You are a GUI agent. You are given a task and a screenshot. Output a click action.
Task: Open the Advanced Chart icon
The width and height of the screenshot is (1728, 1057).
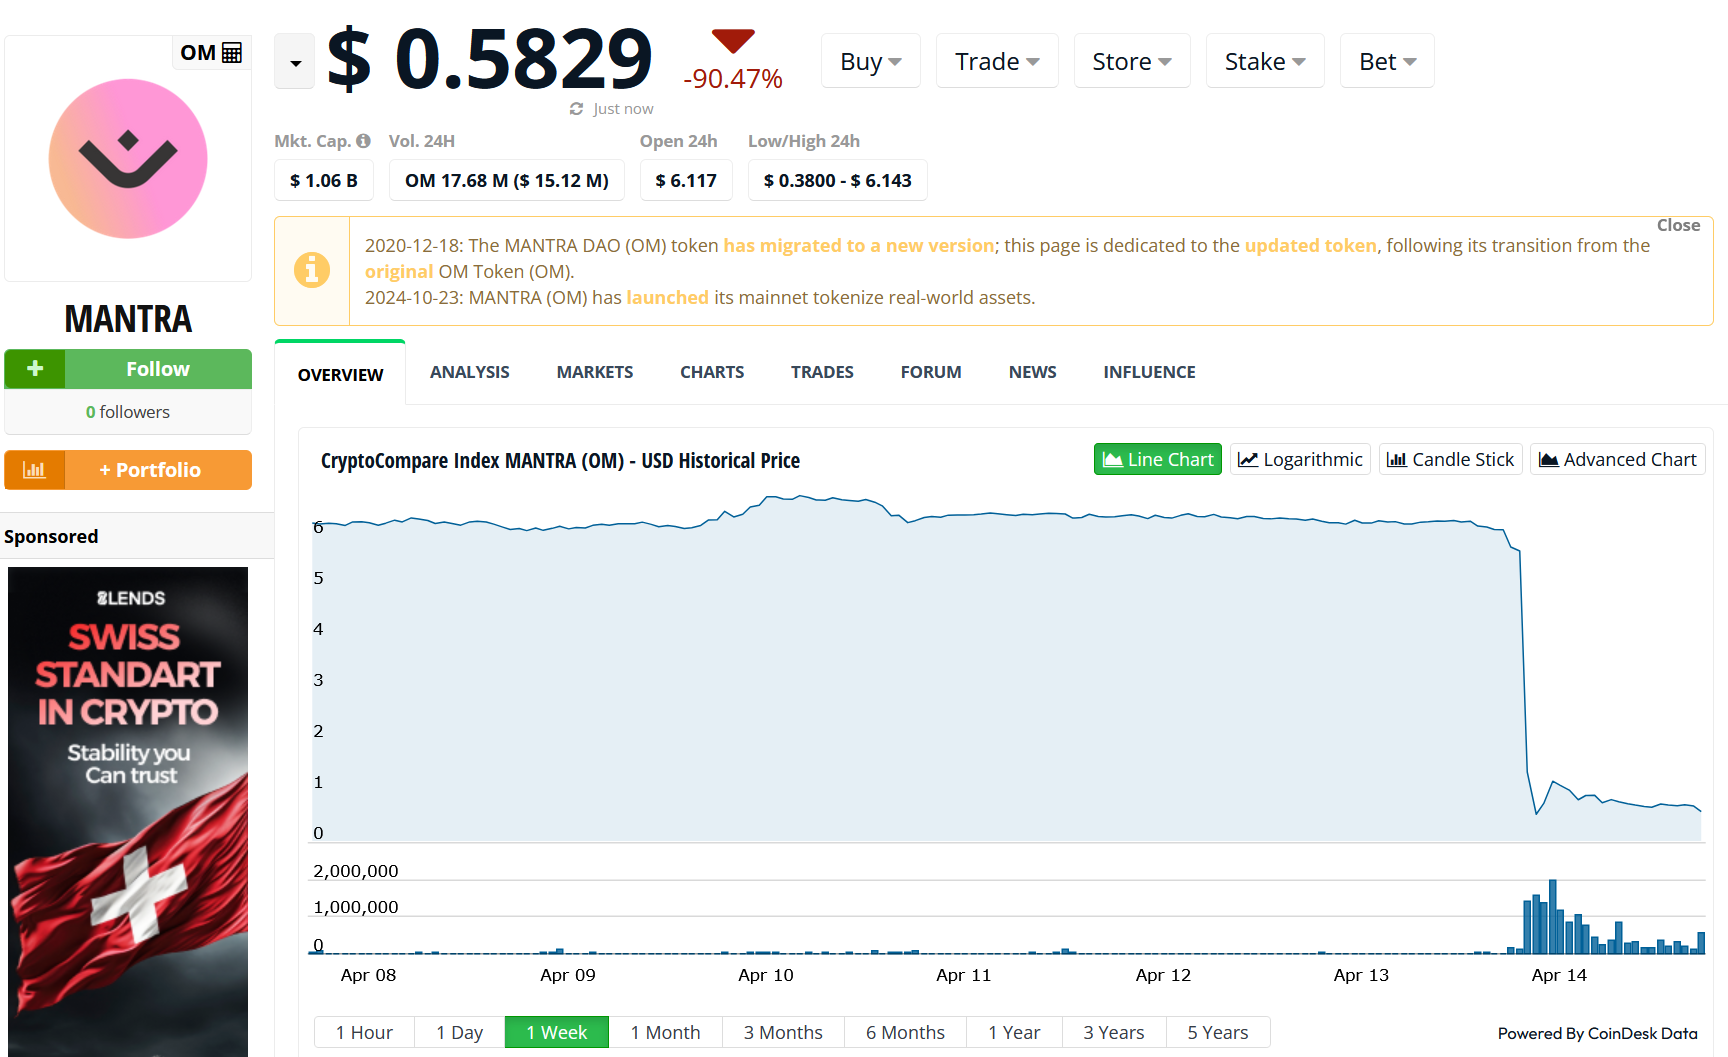(x=1549, y=459)
